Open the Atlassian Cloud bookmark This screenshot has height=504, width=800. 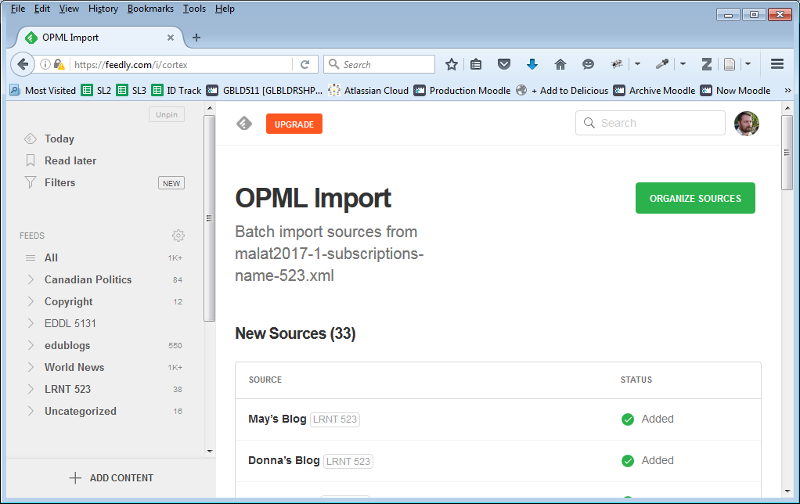click(368, 90)
